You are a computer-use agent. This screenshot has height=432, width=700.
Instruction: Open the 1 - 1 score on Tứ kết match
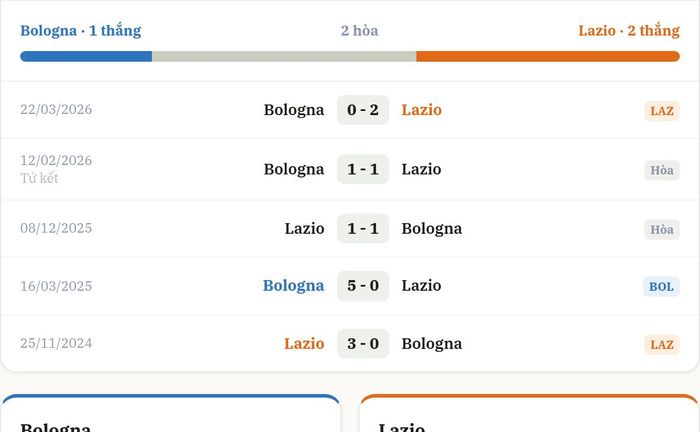coord(363,169)
